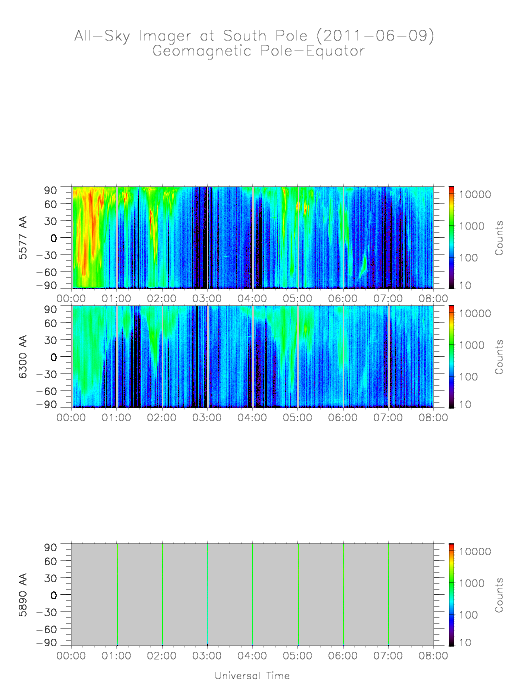Click the color bar beside the 5577 AA panel
Viewport: 510px width, 680px height.
point(451,237)
